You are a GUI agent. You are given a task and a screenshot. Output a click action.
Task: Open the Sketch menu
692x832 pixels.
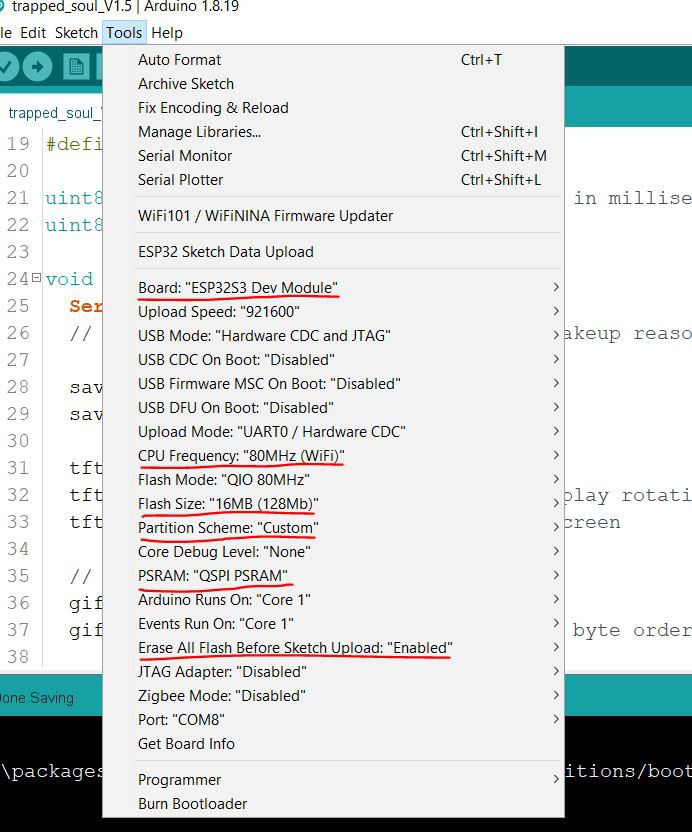point(76,33)
